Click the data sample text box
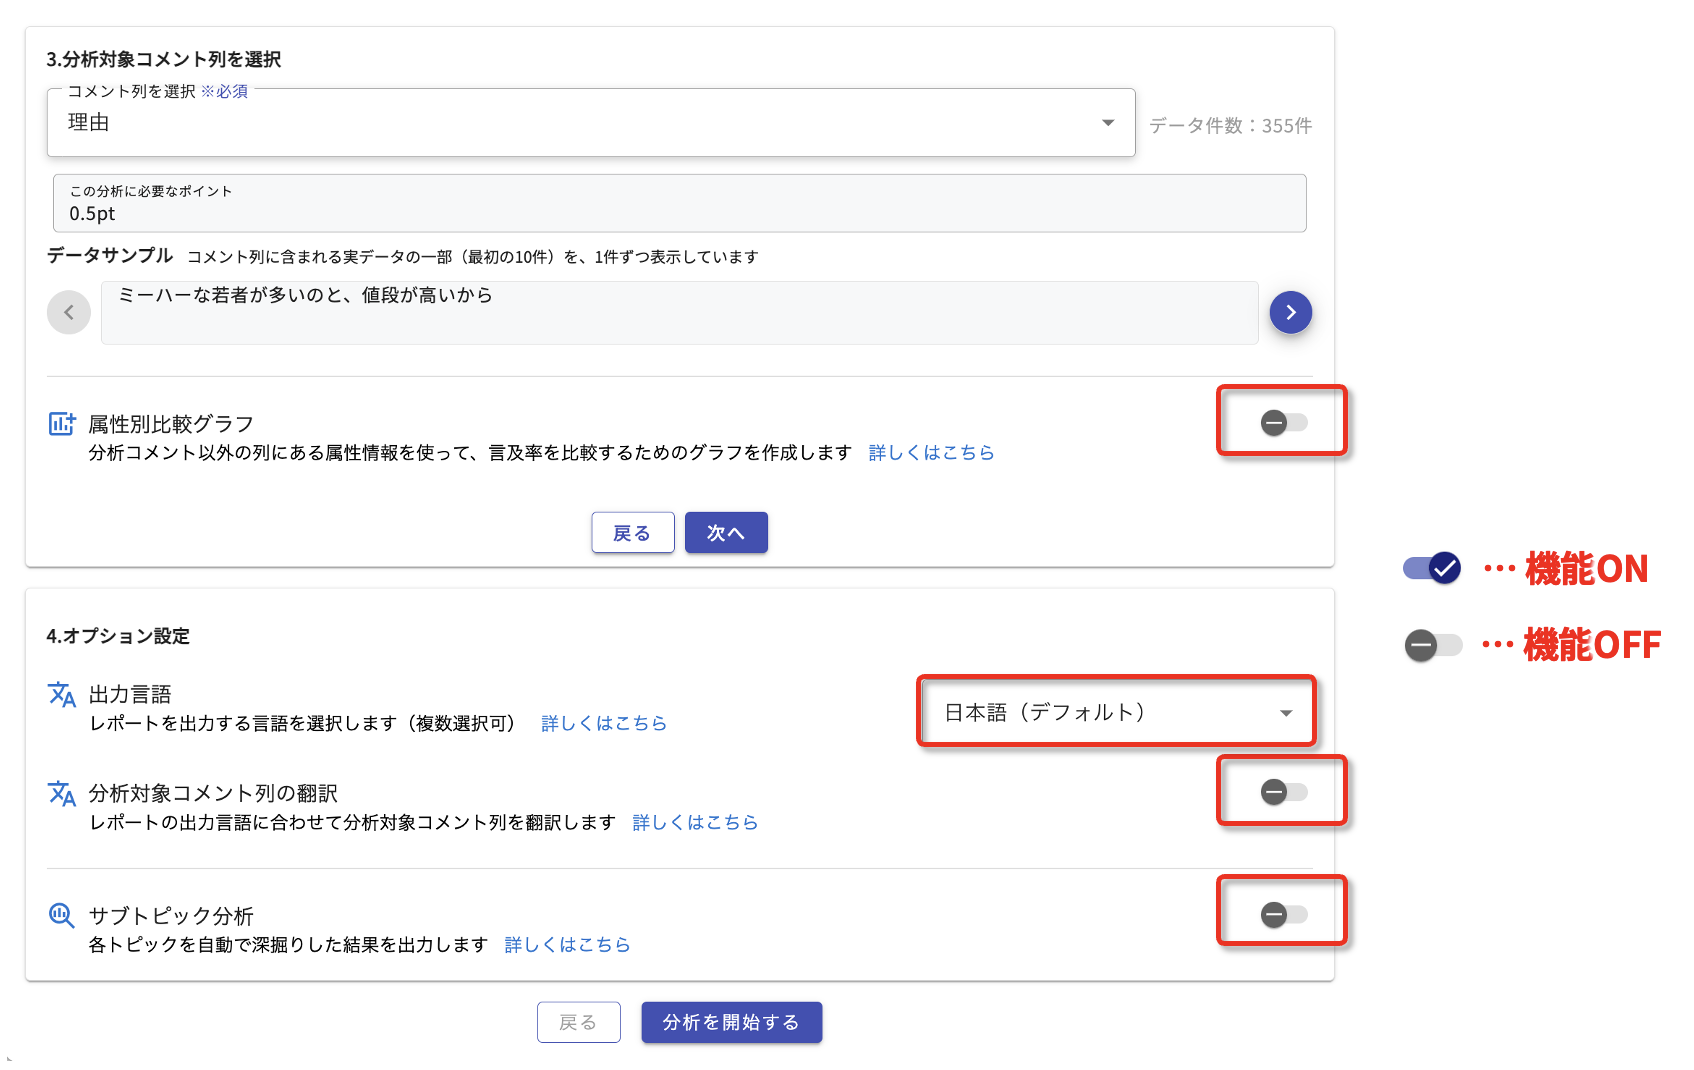1694x1070 pixels. (679, 313)
